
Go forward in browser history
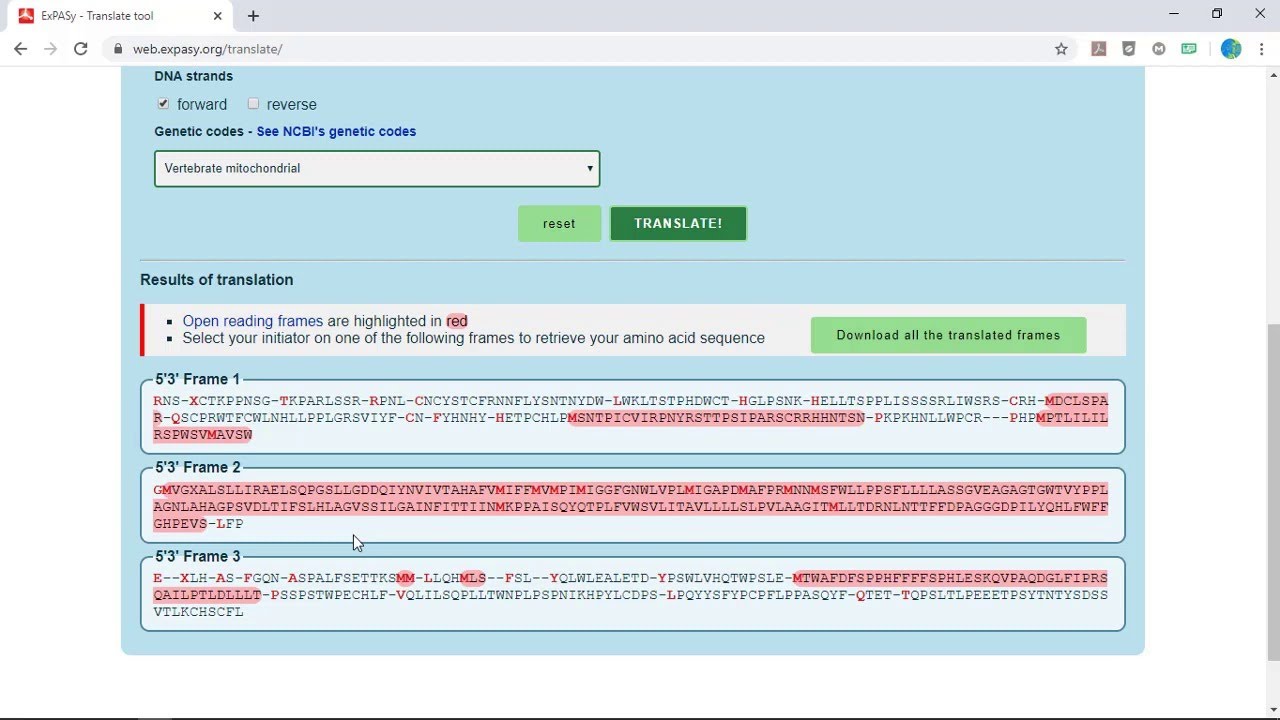point(50,48)
